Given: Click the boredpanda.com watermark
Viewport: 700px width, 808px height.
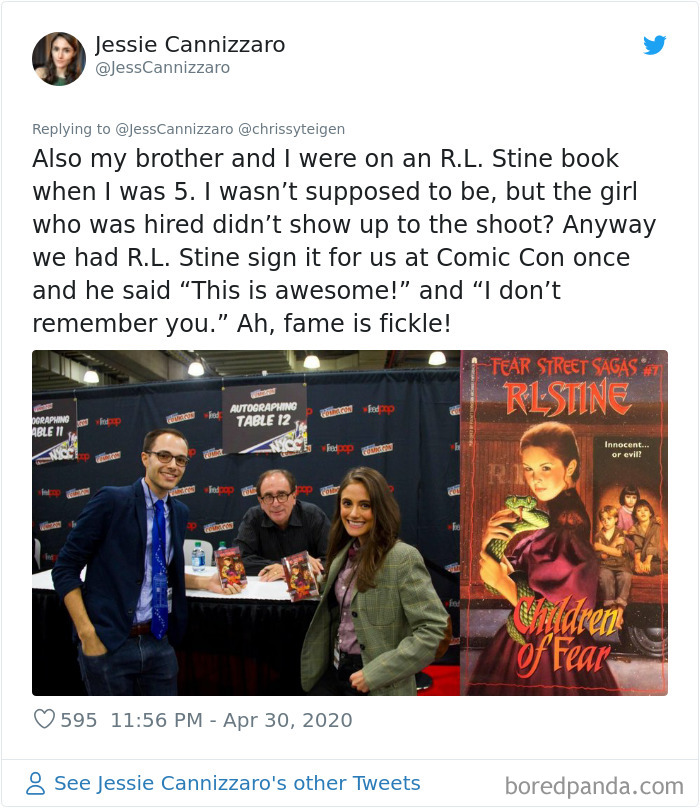Looking at the screenshot, I should click(594, 786).
